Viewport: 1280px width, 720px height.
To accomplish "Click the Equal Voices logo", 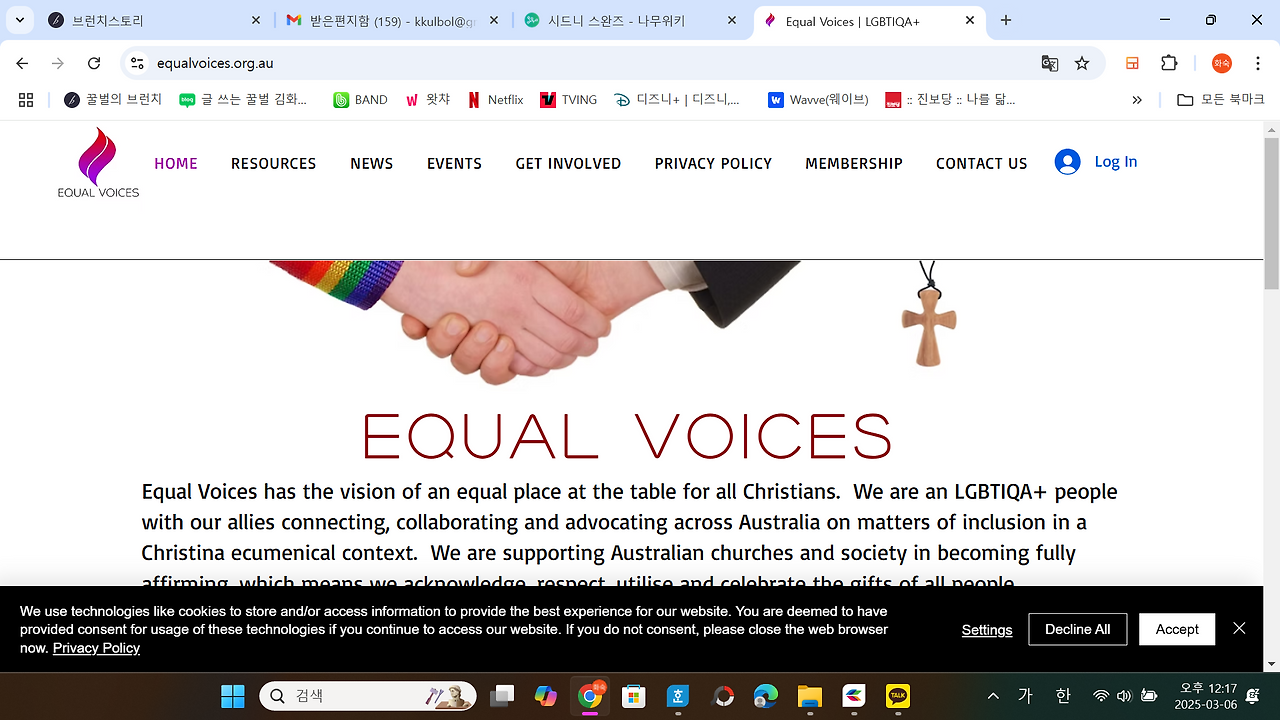I will click(98, 162).
